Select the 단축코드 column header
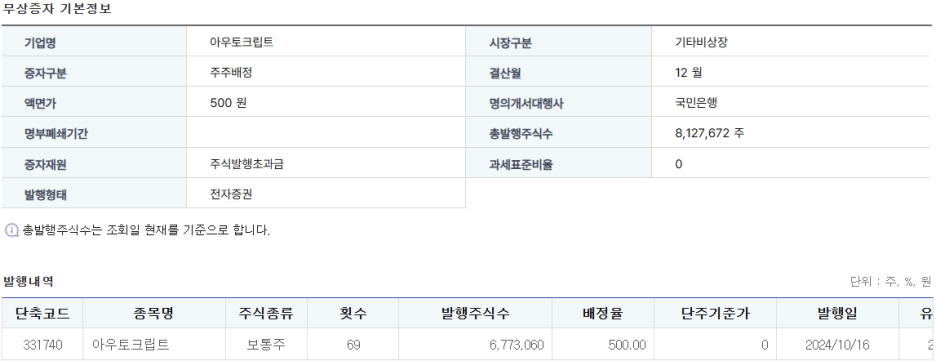936x361 pixels. 42,313
